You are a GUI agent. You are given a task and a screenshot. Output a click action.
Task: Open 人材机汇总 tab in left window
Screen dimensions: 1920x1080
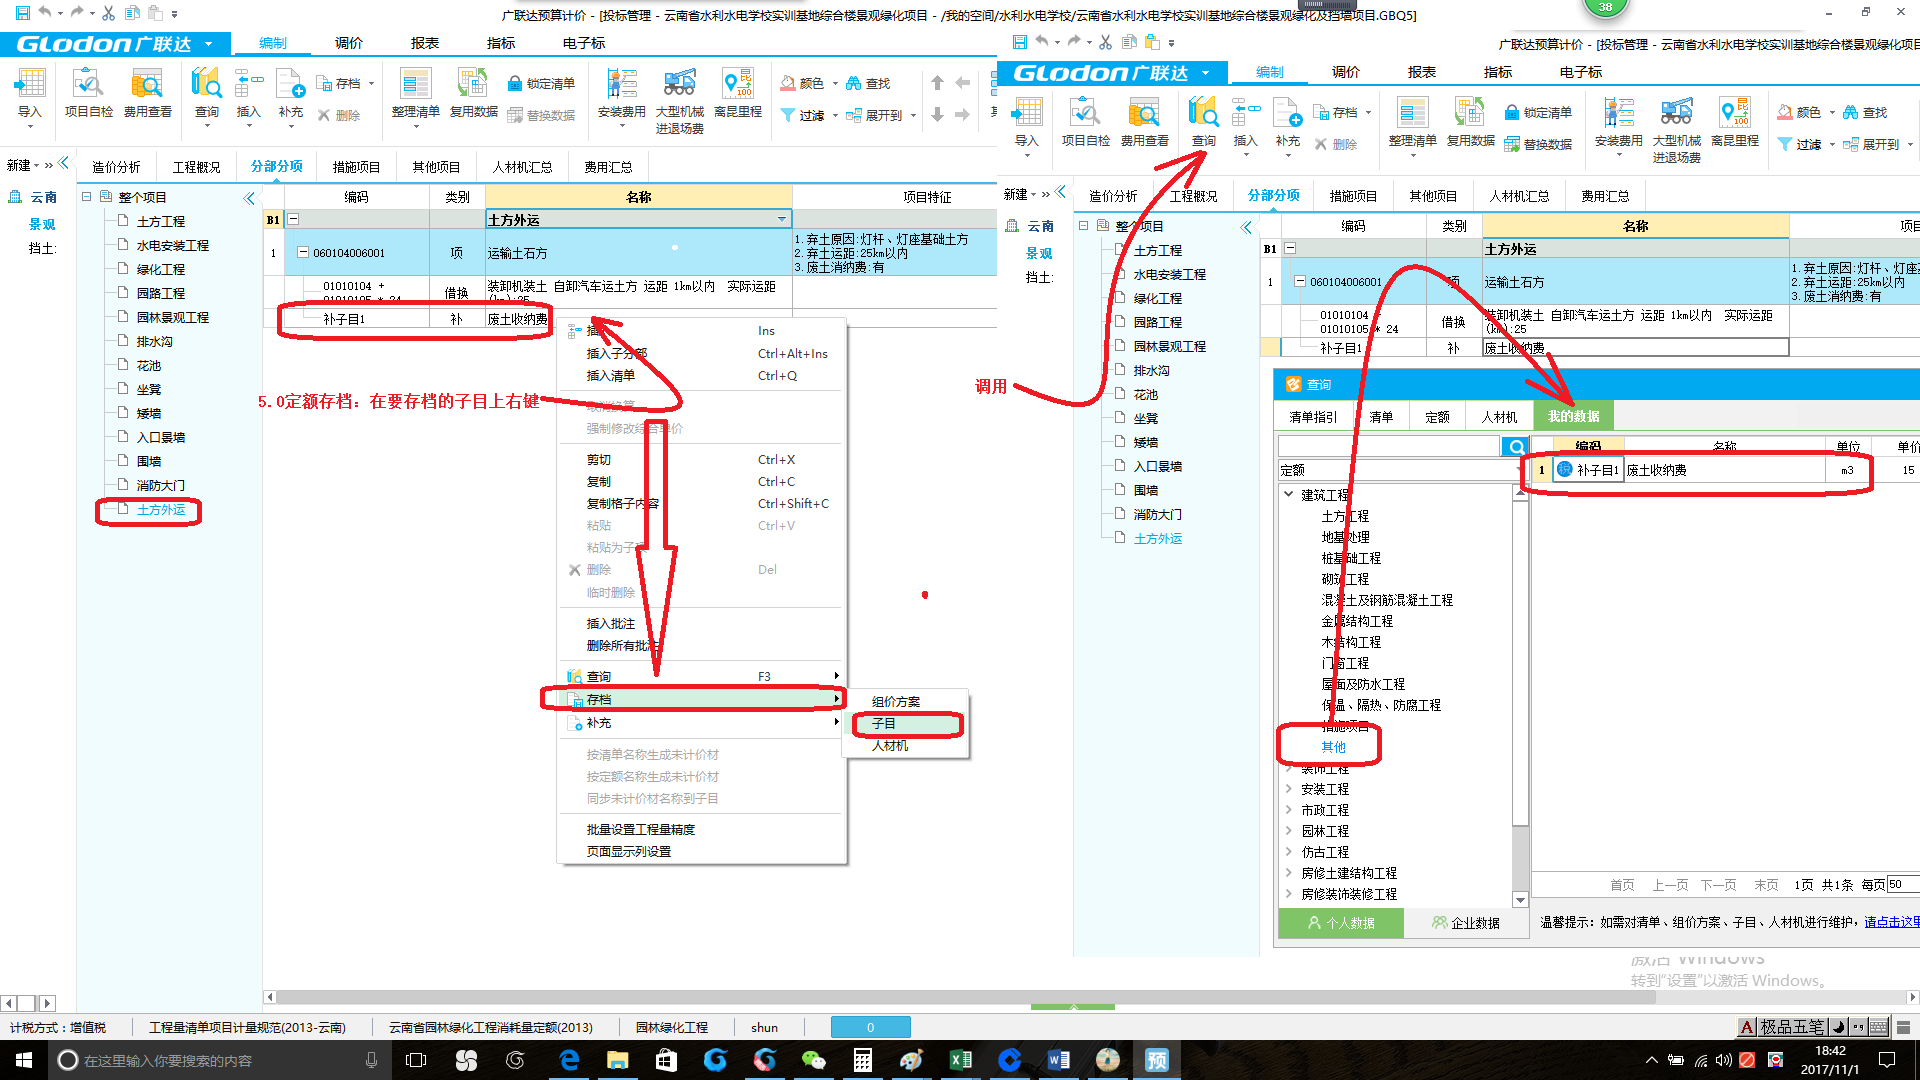(523, 167)
